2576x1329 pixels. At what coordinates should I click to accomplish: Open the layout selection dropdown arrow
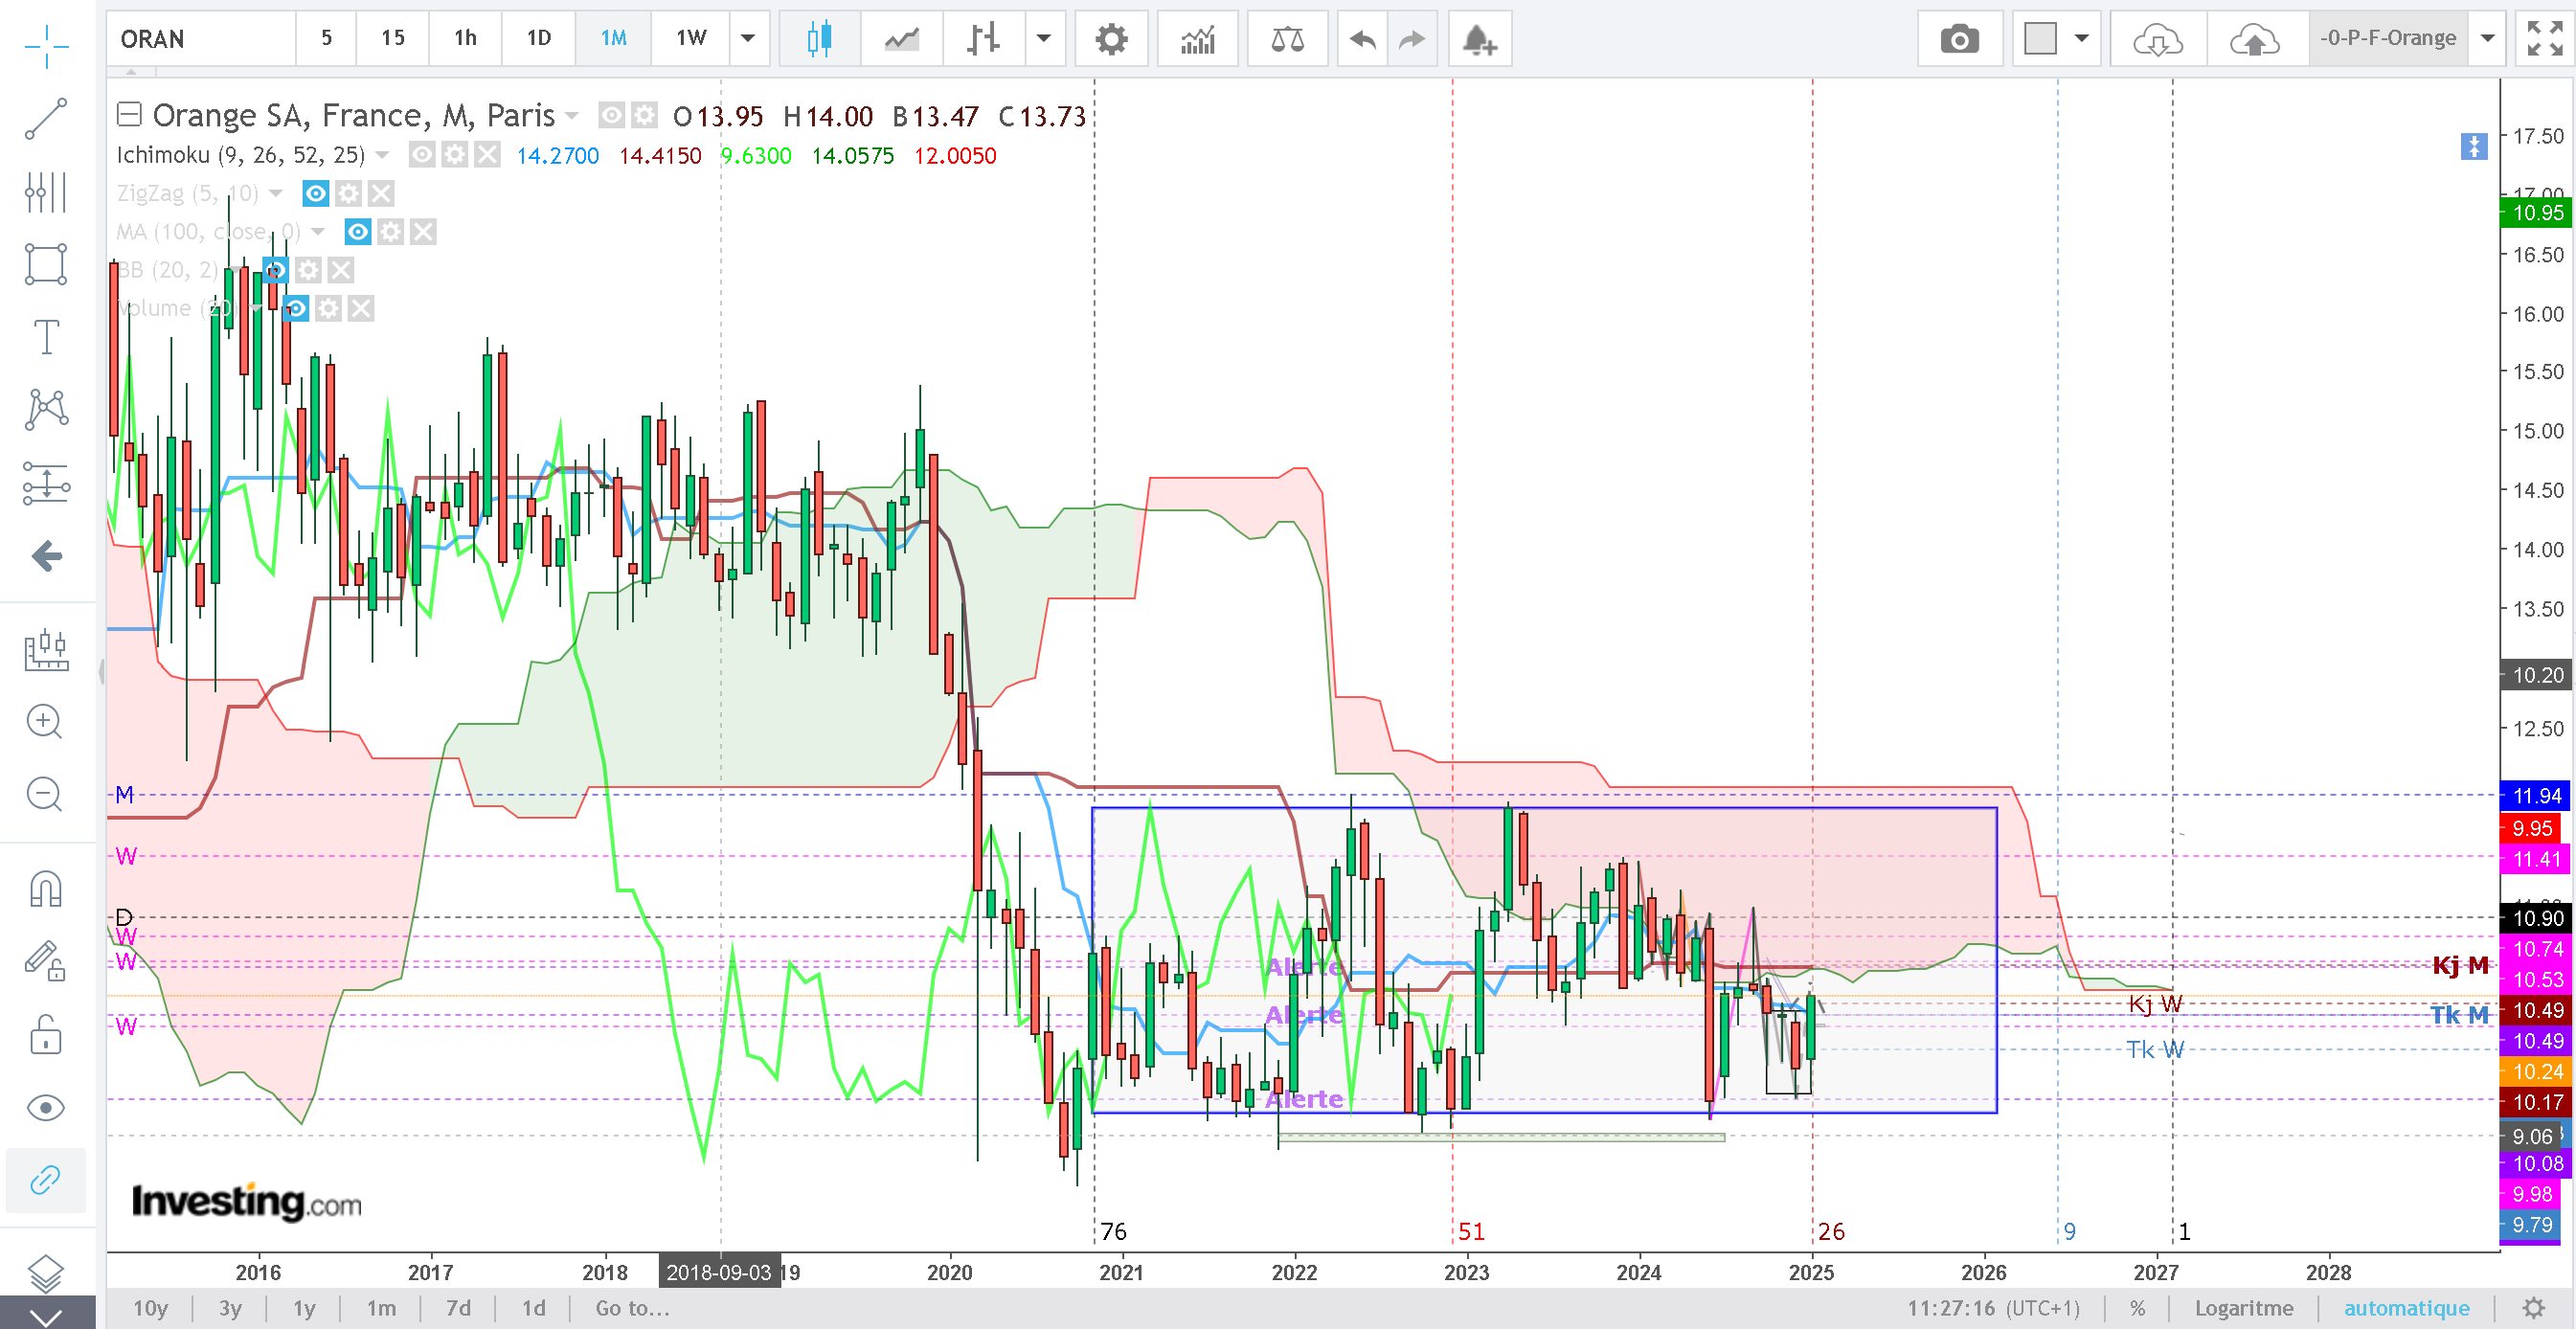click(x=2082, y=39)
